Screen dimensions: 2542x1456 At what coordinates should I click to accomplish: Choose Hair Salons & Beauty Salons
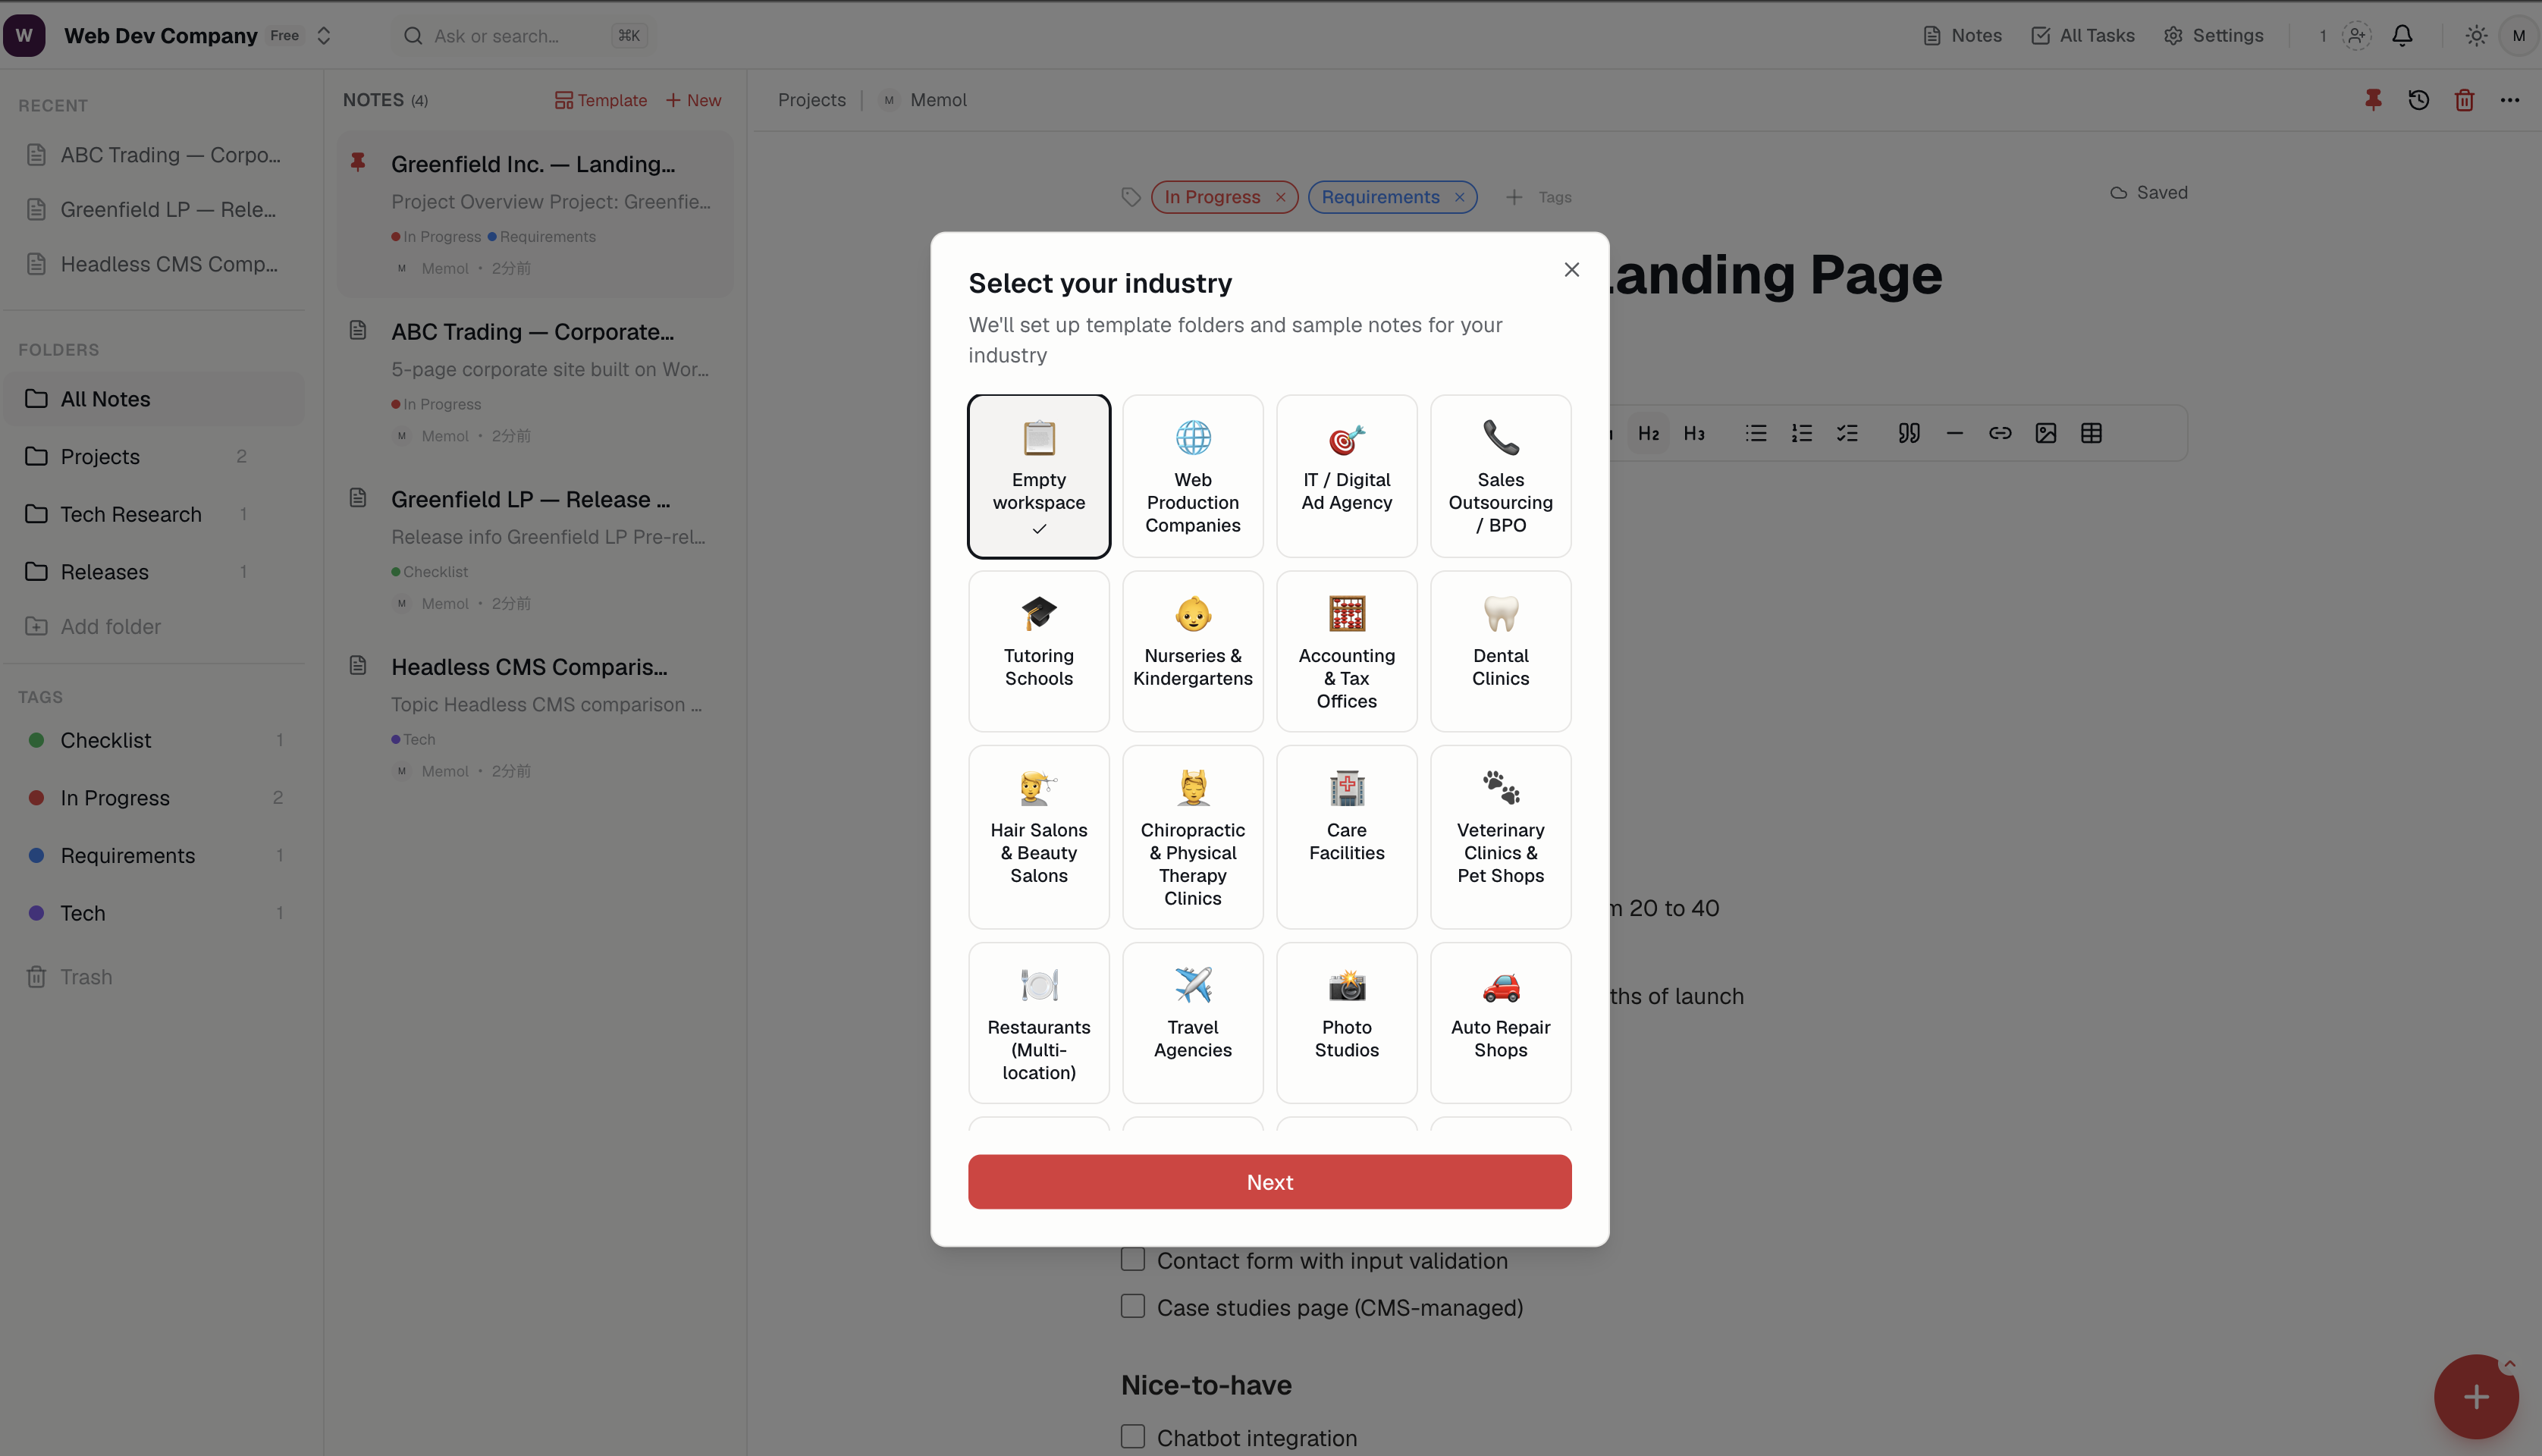point(1038,837)
